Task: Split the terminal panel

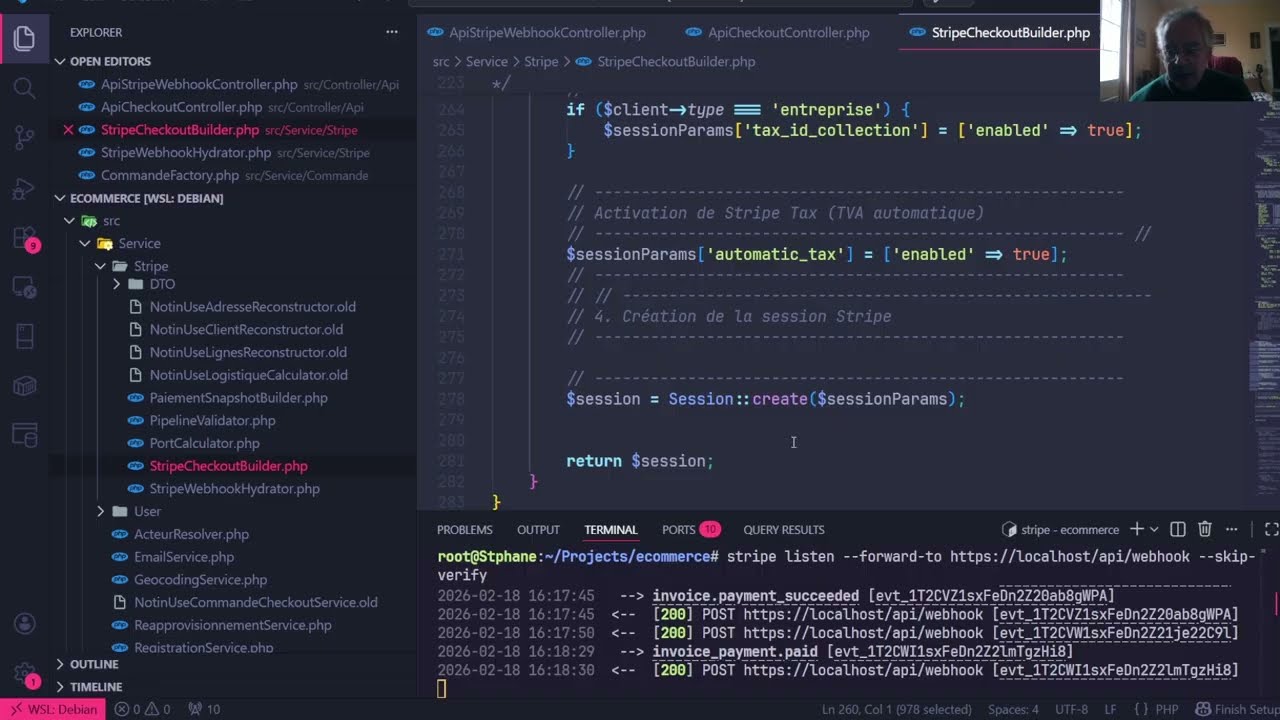Action: point(1178,529)
